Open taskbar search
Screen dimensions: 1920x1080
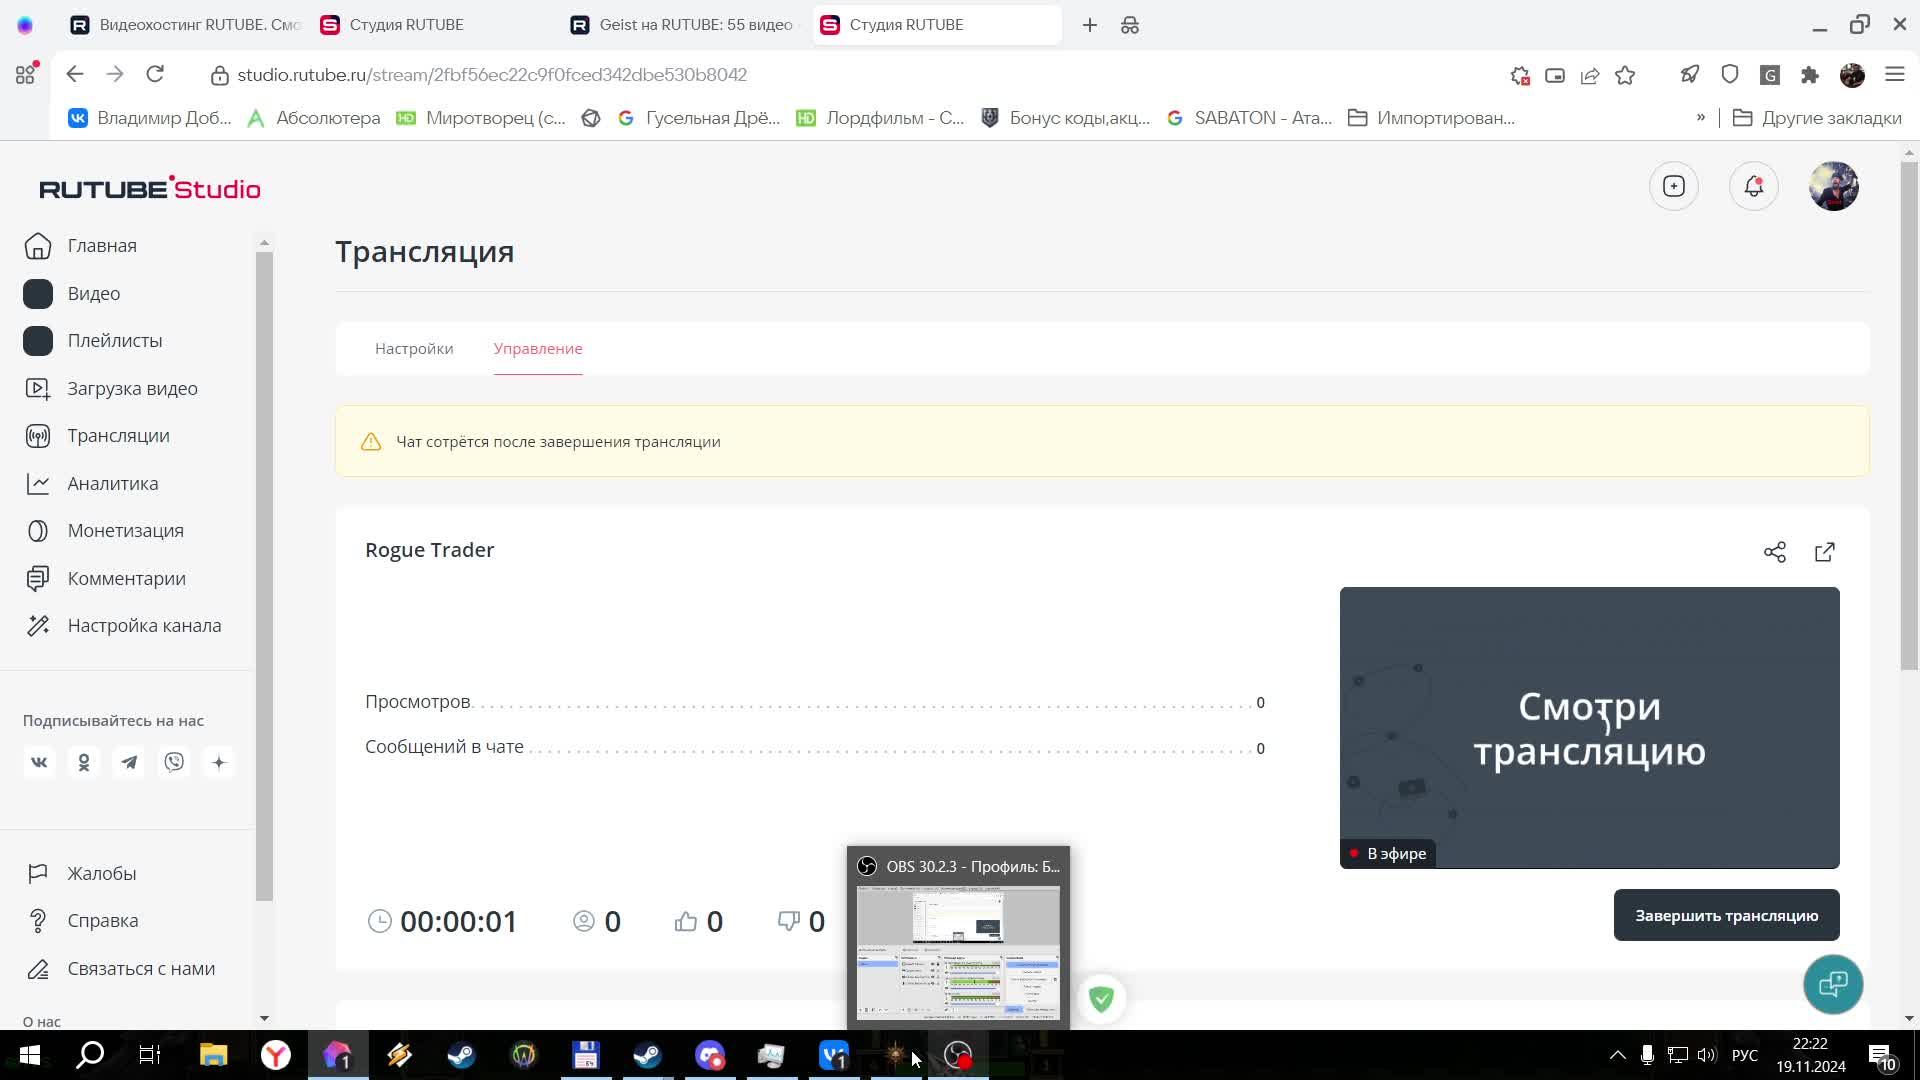91,1056
